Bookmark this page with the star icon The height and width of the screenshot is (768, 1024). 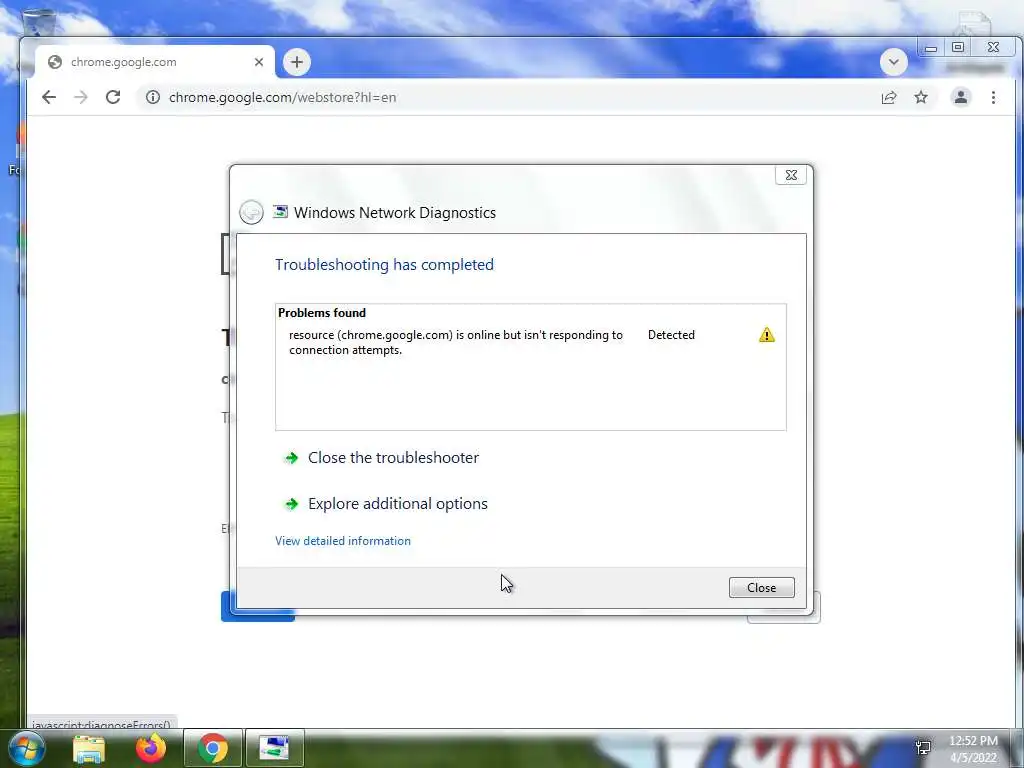[921, 97]
